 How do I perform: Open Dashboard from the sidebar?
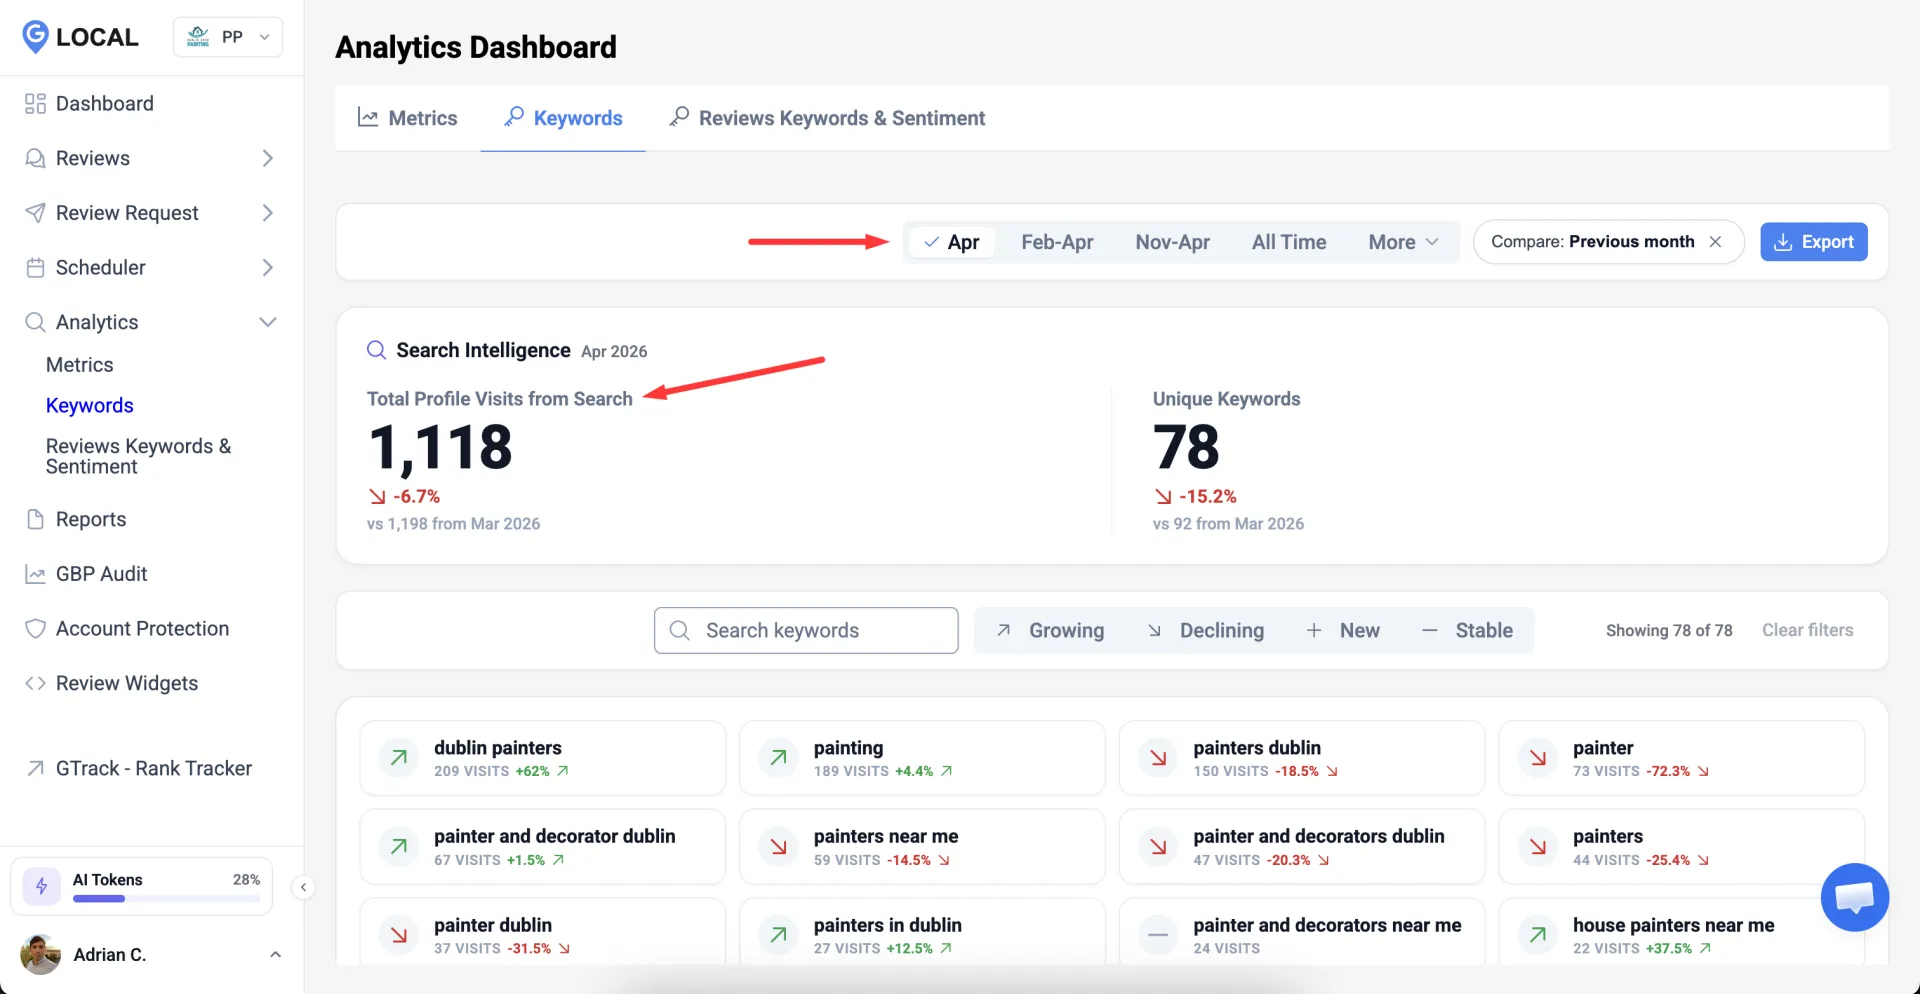pyautogui.click(x=104, y=104)
